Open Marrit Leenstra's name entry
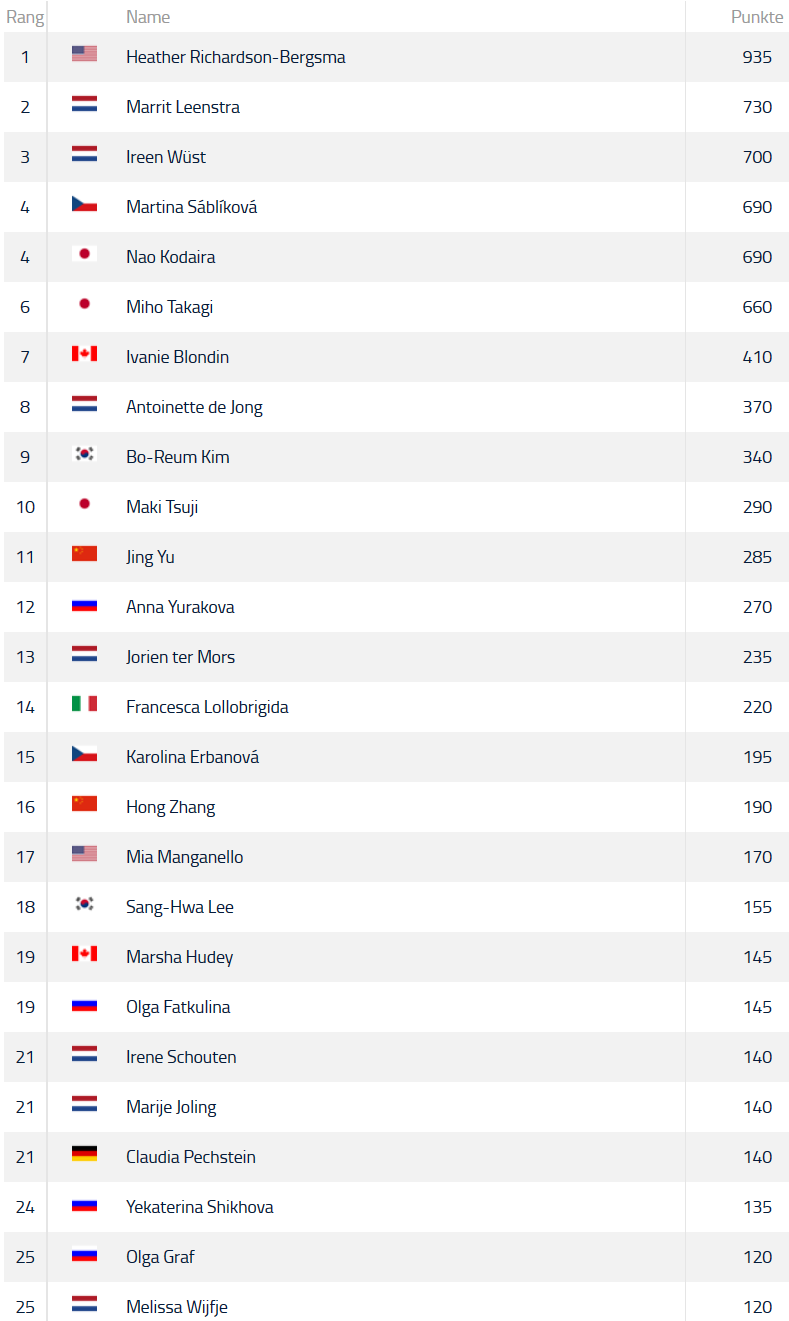This screenshot has width=789, height=1321. (183, 107)
